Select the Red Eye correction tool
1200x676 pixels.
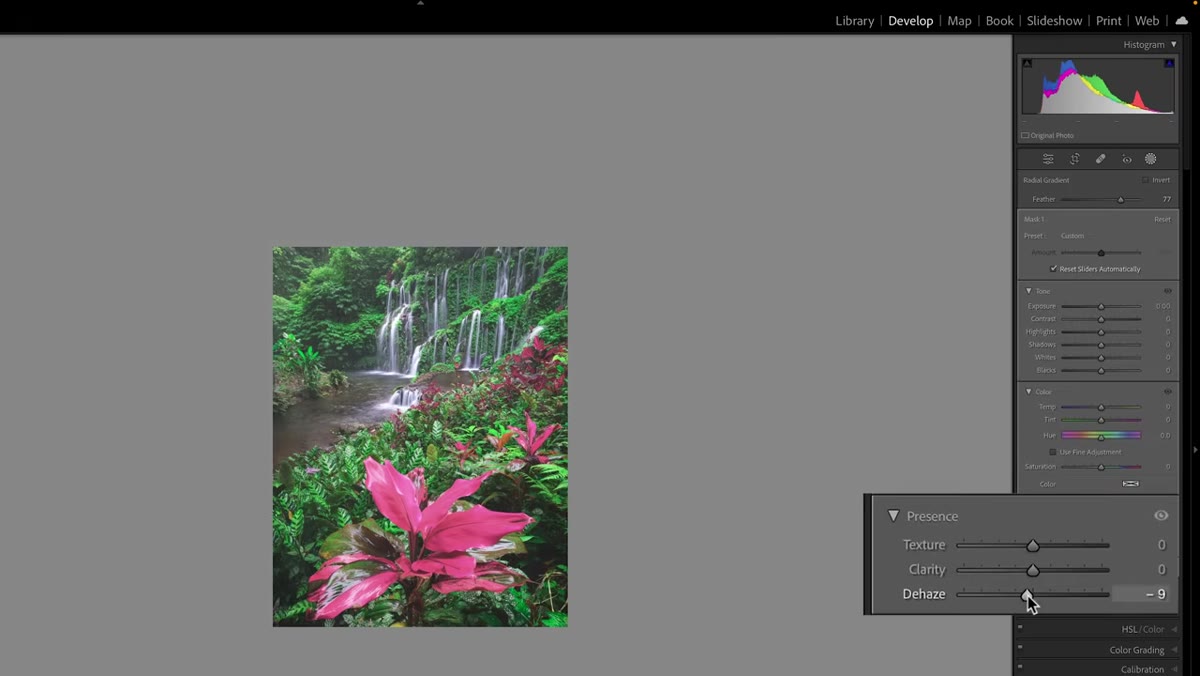(1126, 159)
